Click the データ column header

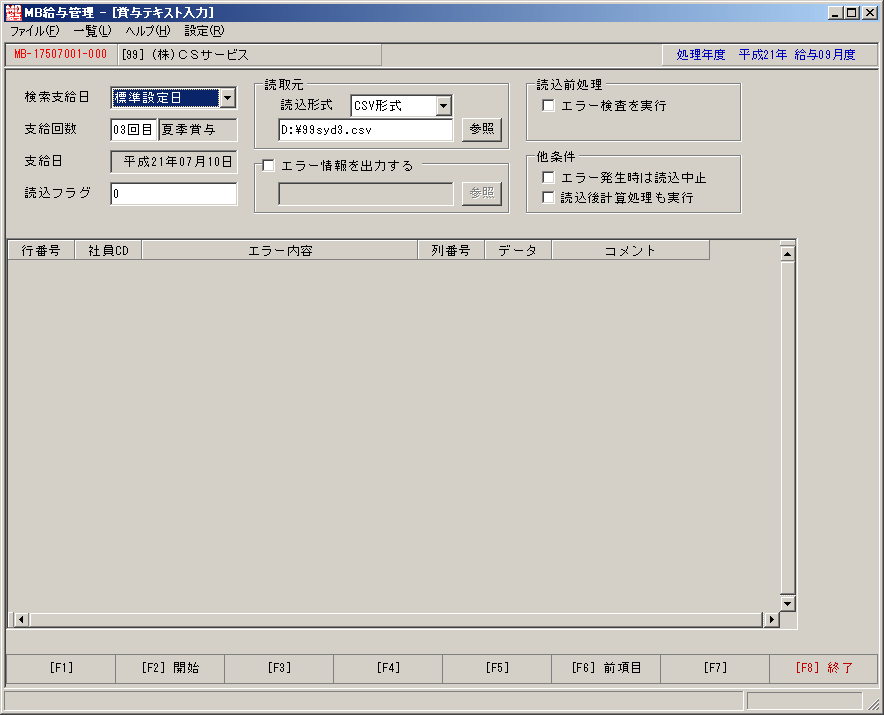point(518,250)
